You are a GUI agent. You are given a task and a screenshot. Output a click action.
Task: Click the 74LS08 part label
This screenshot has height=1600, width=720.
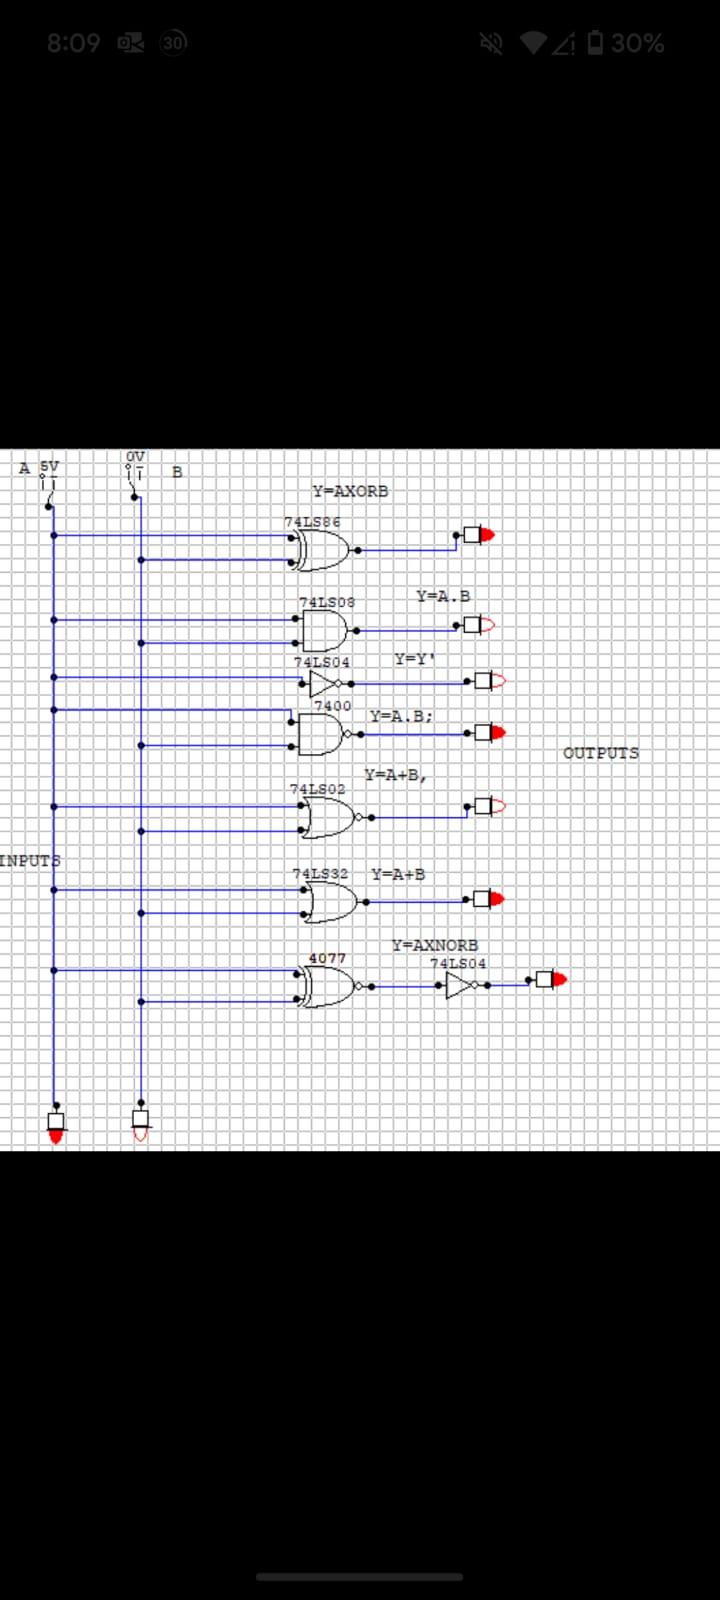327,602
